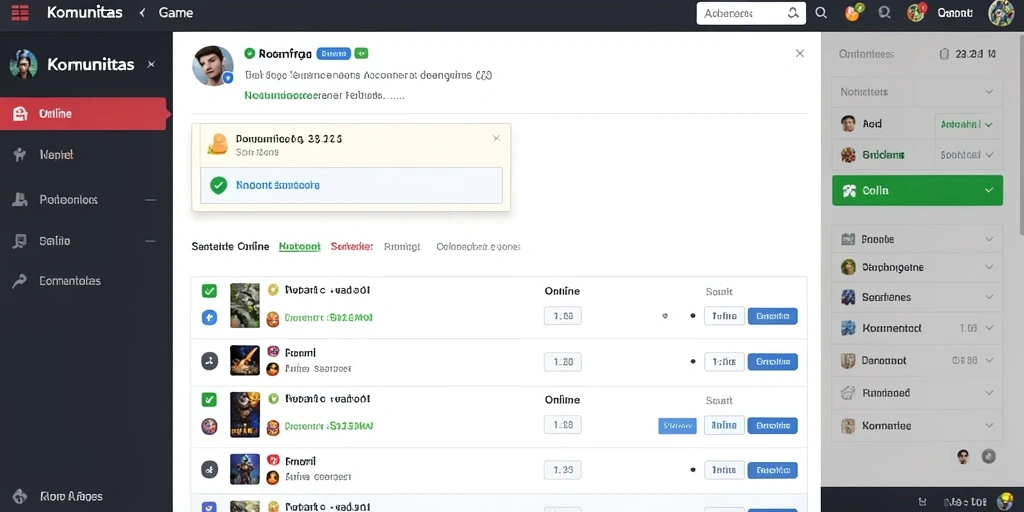Open profile avatar at top-right corner

pos(1000,13)
